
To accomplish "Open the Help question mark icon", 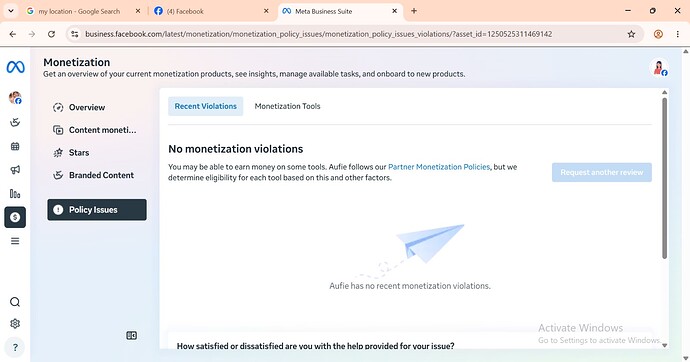I will coord(15,347).
